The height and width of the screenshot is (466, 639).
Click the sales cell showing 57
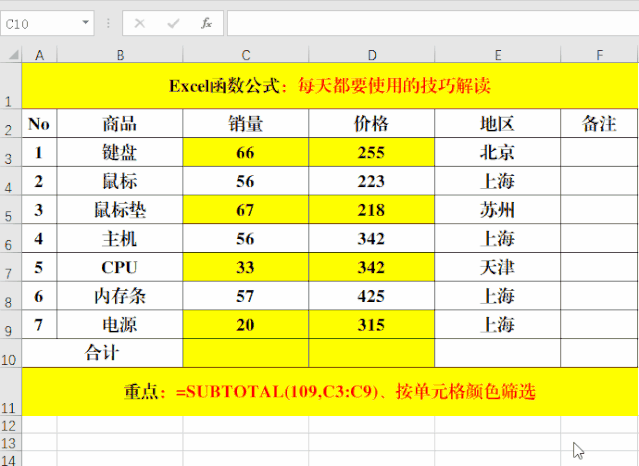pyautogui.click(x=246, y=296)
